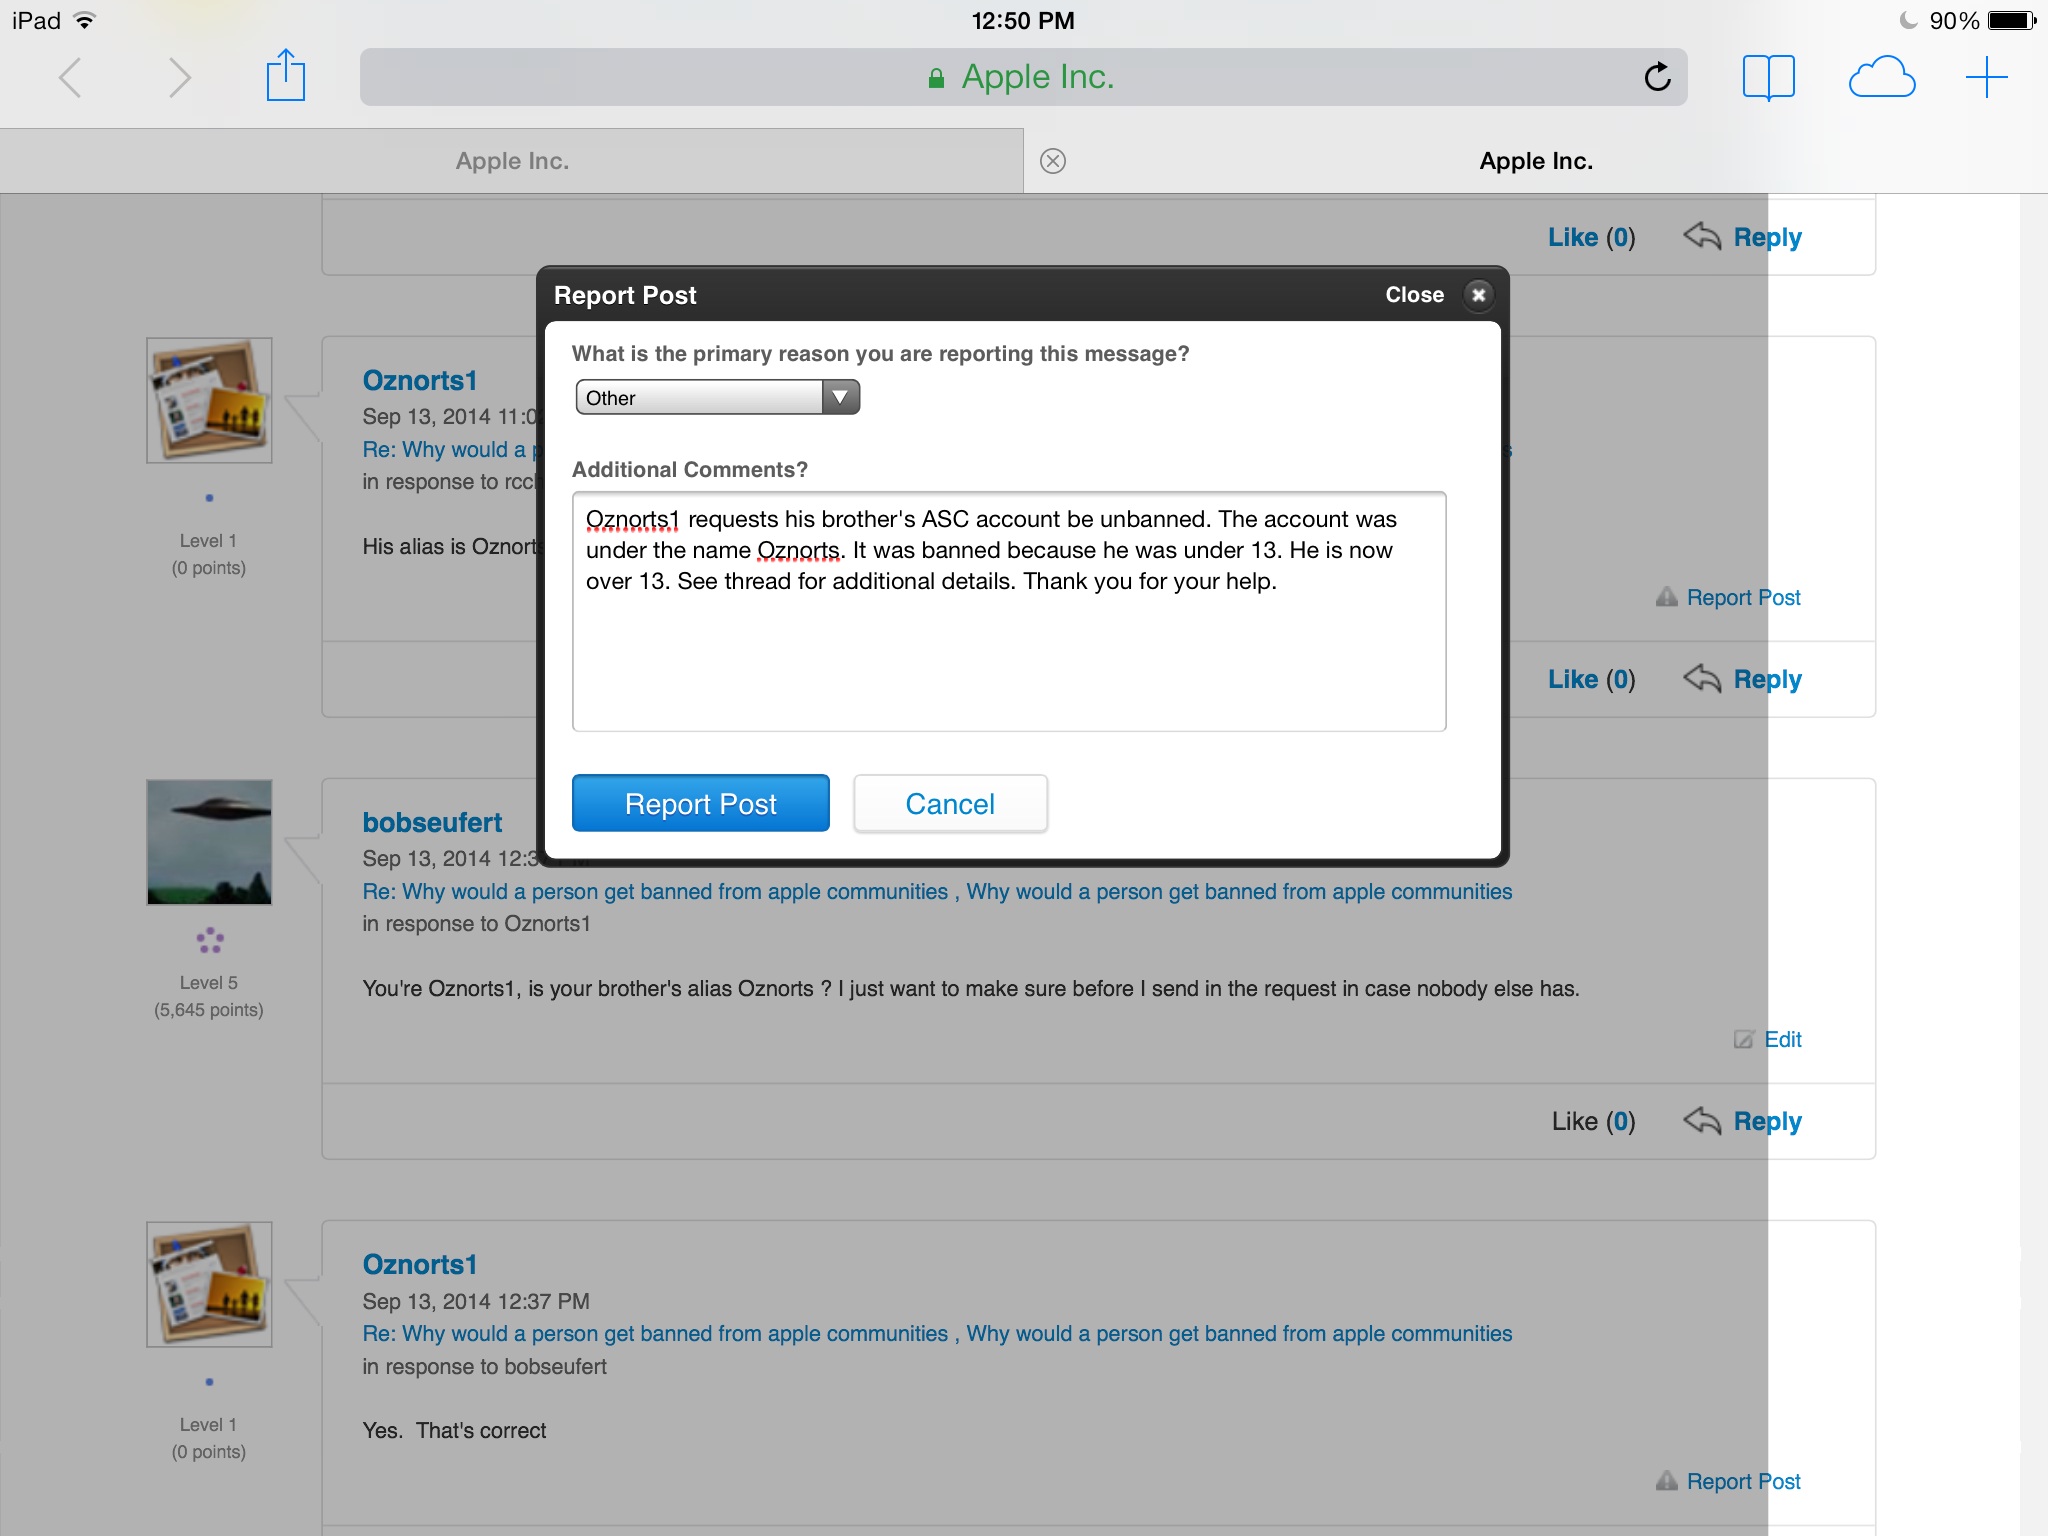Screen dimensions: 2048x1536
Task: Switch to the inactive Apple Inc. tab
Action: [511, 161]
